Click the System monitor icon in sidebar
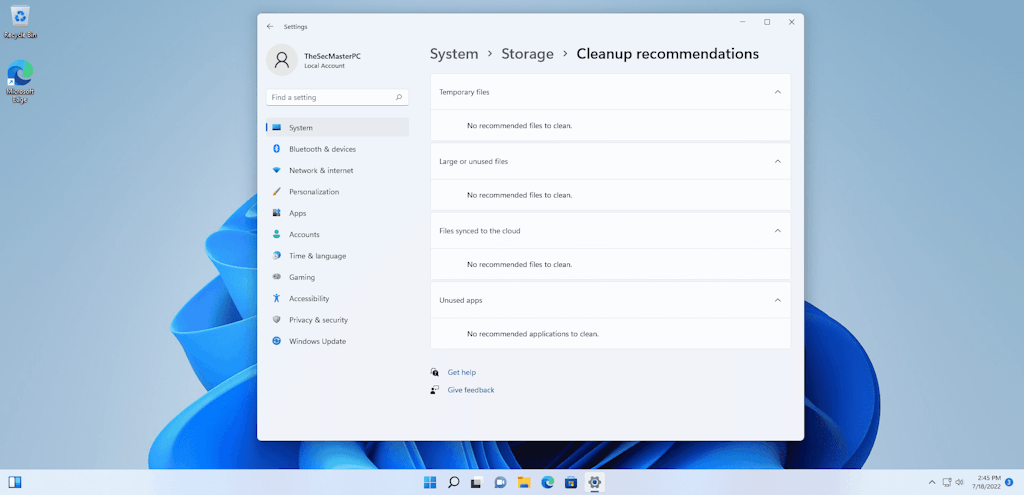Viewport: 1024px width, 495px height. tap(276, 127)
